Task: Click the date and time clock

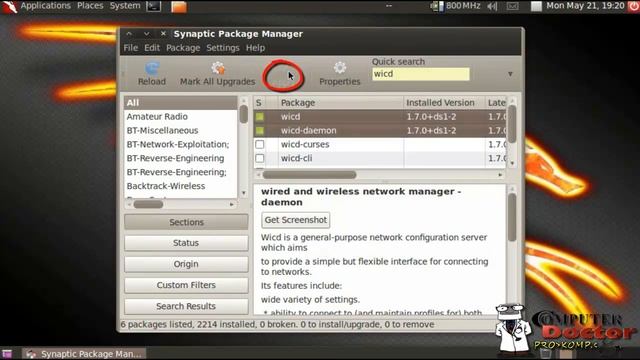Action: point(585,6)
